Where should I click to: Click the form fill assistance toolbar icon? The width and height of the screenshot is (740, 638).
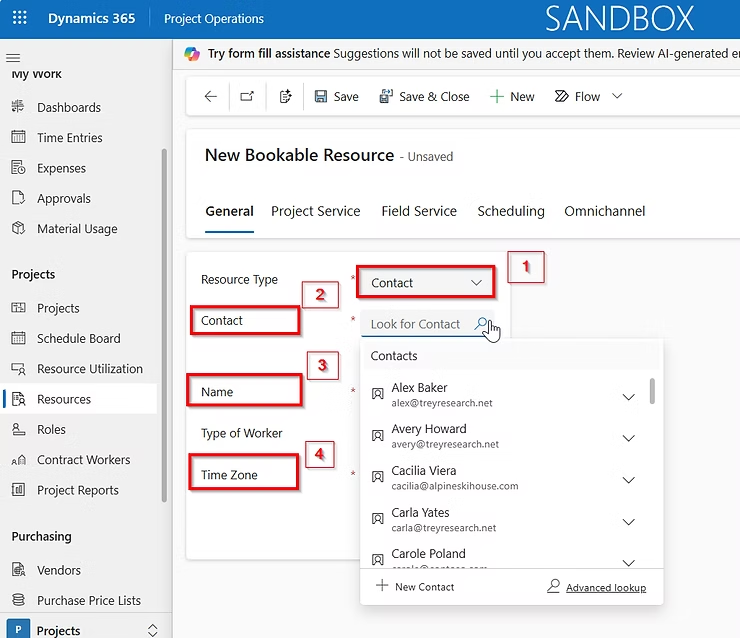click(286, 96)
